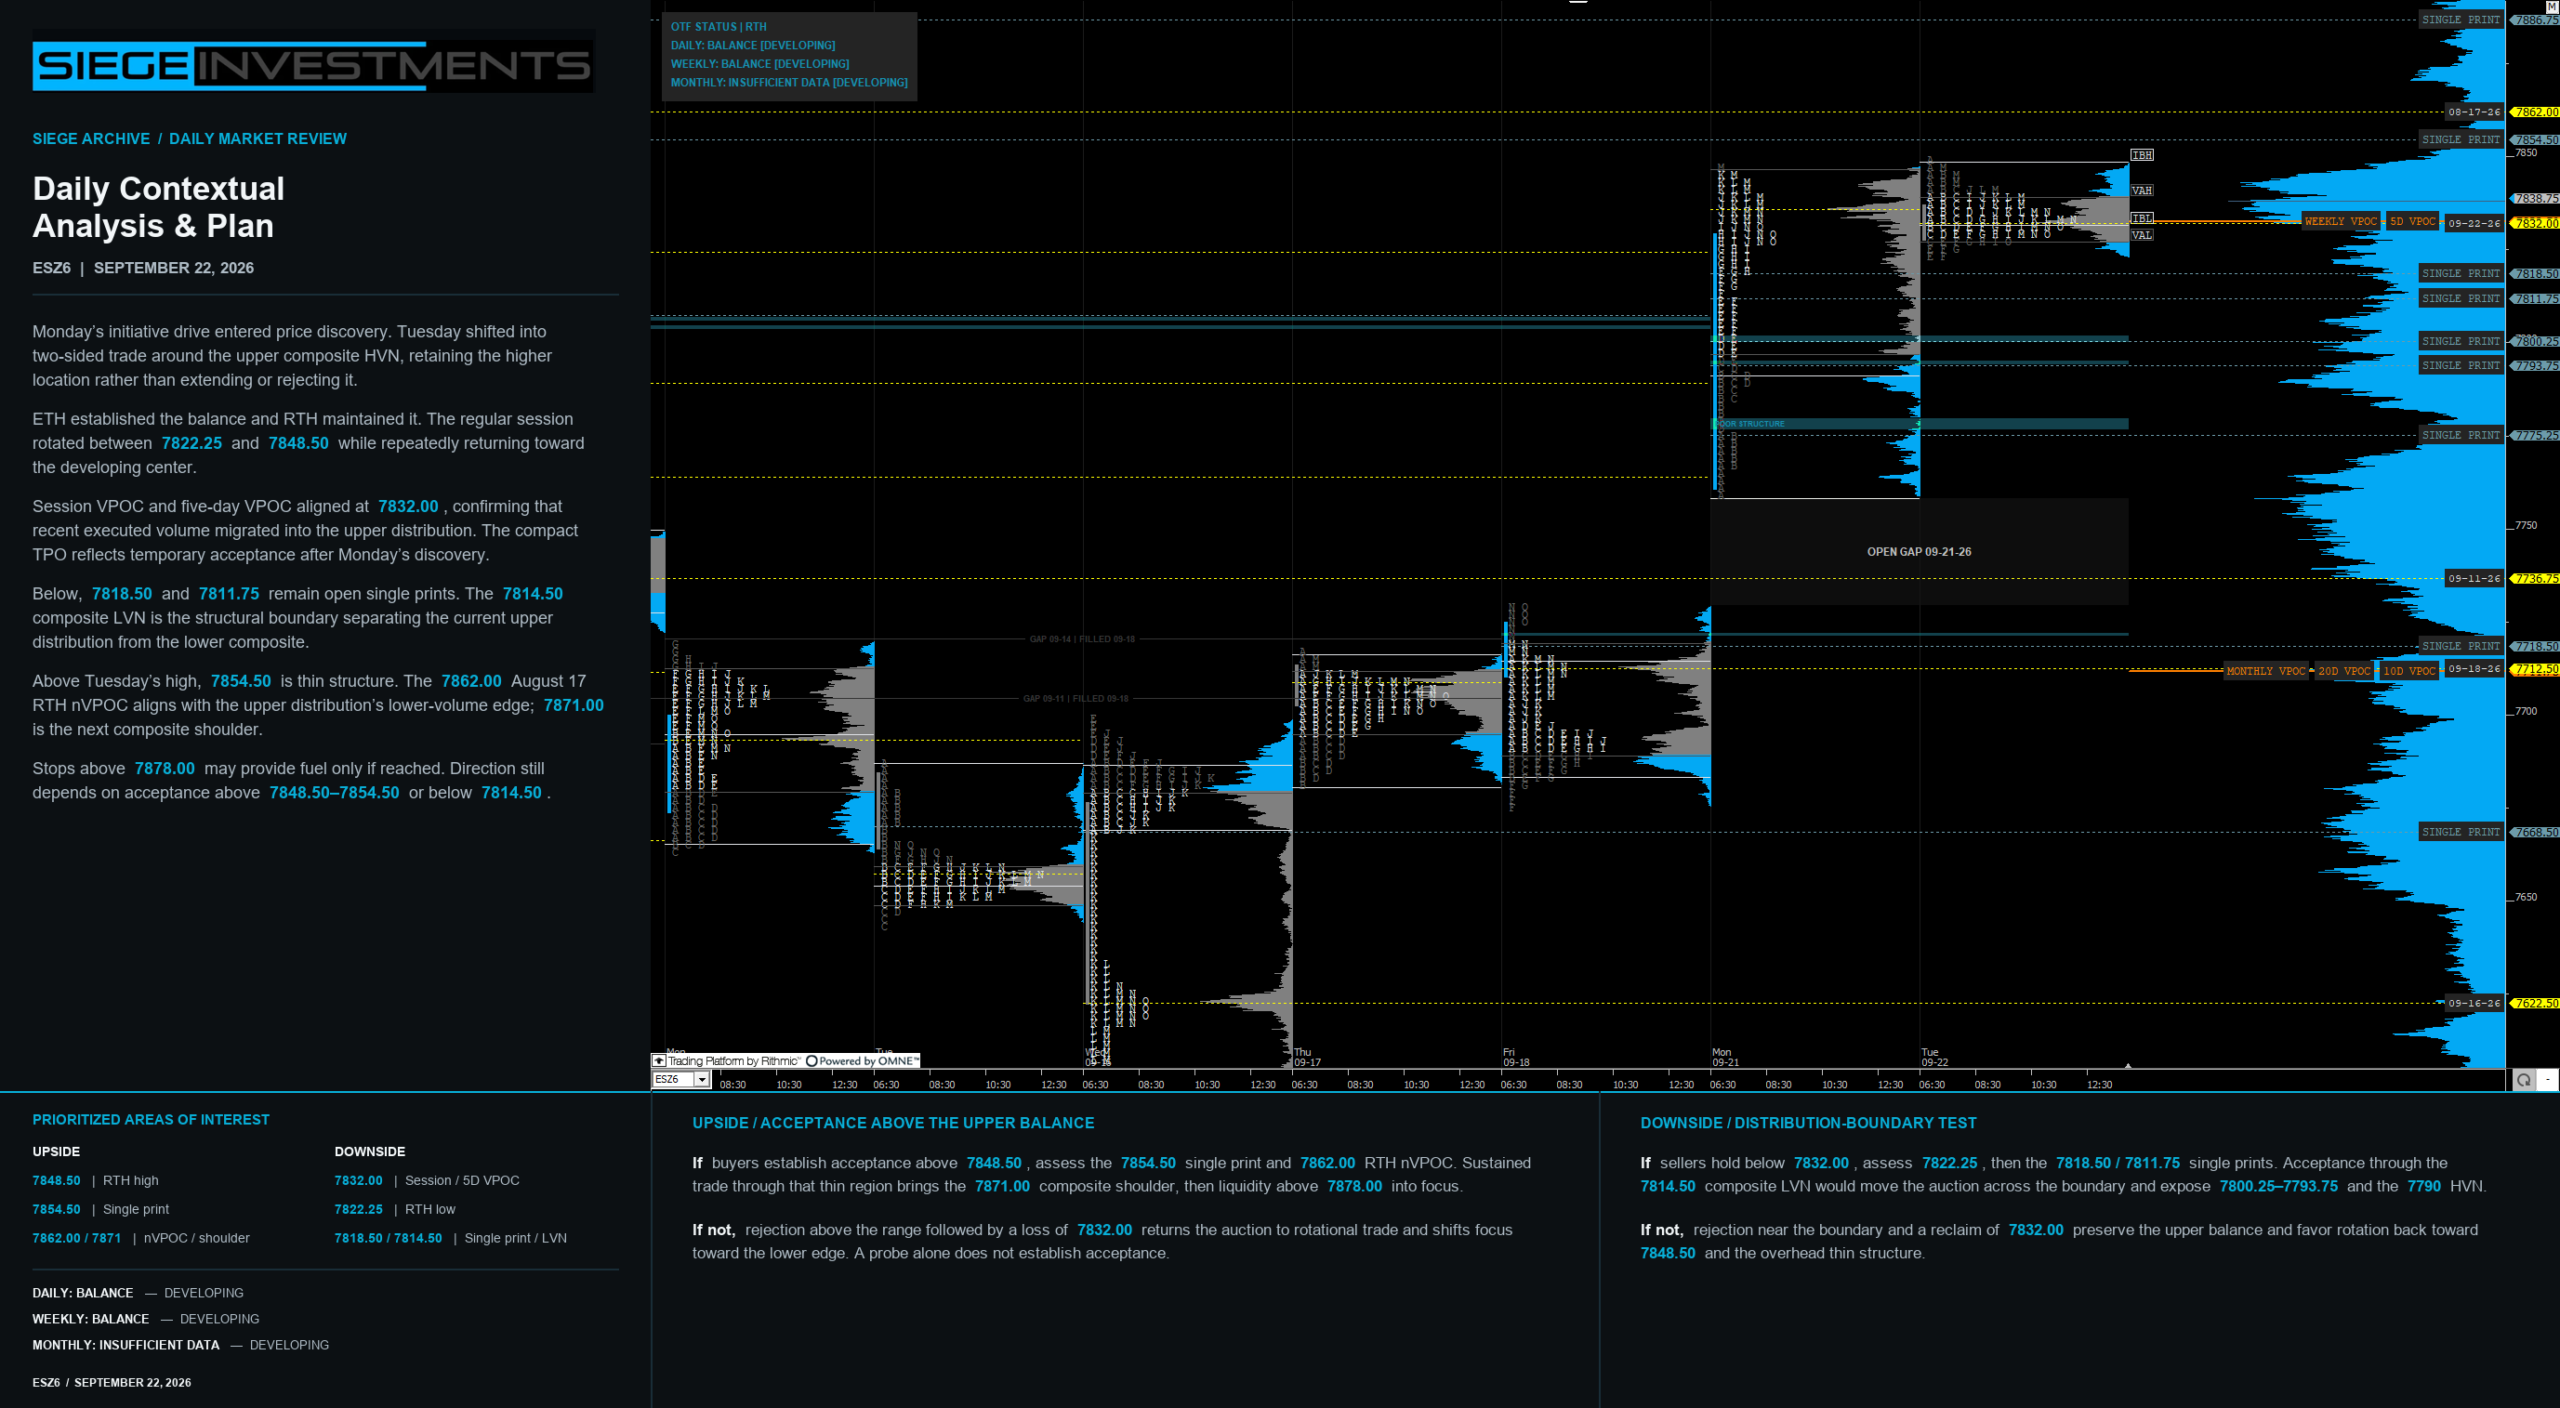Viewport: 2560px width, 1408px height.
Task: Click the SINGLE PRINT label beside 7775.25
Action: pyautogui.click(x=2461, y=435)
